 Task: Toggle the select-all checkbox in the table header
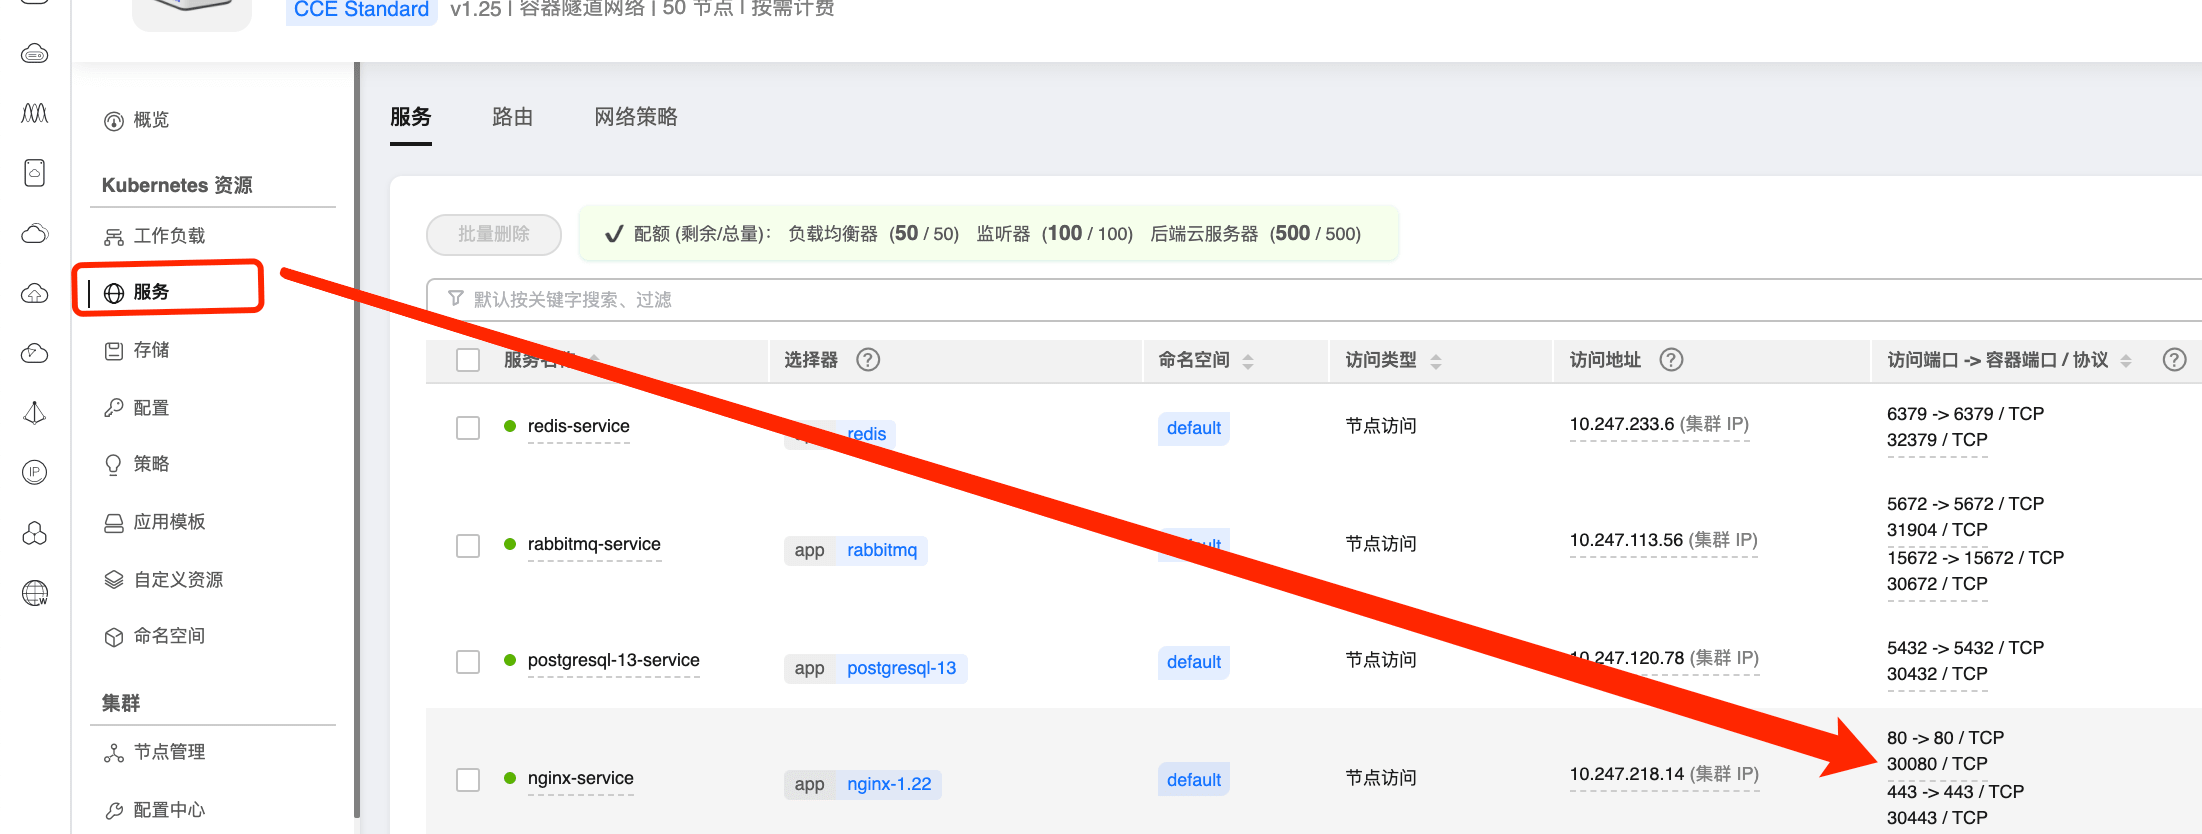click(468, 360)
